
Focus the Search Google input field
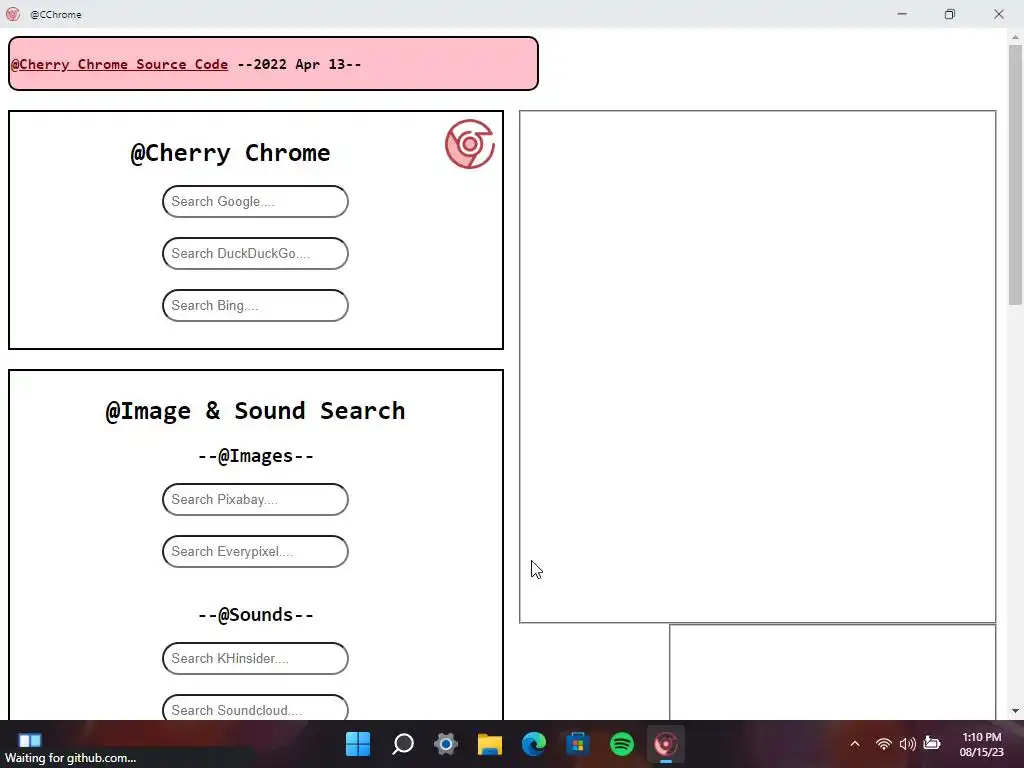pyautogui.click(x=255, y=201)
